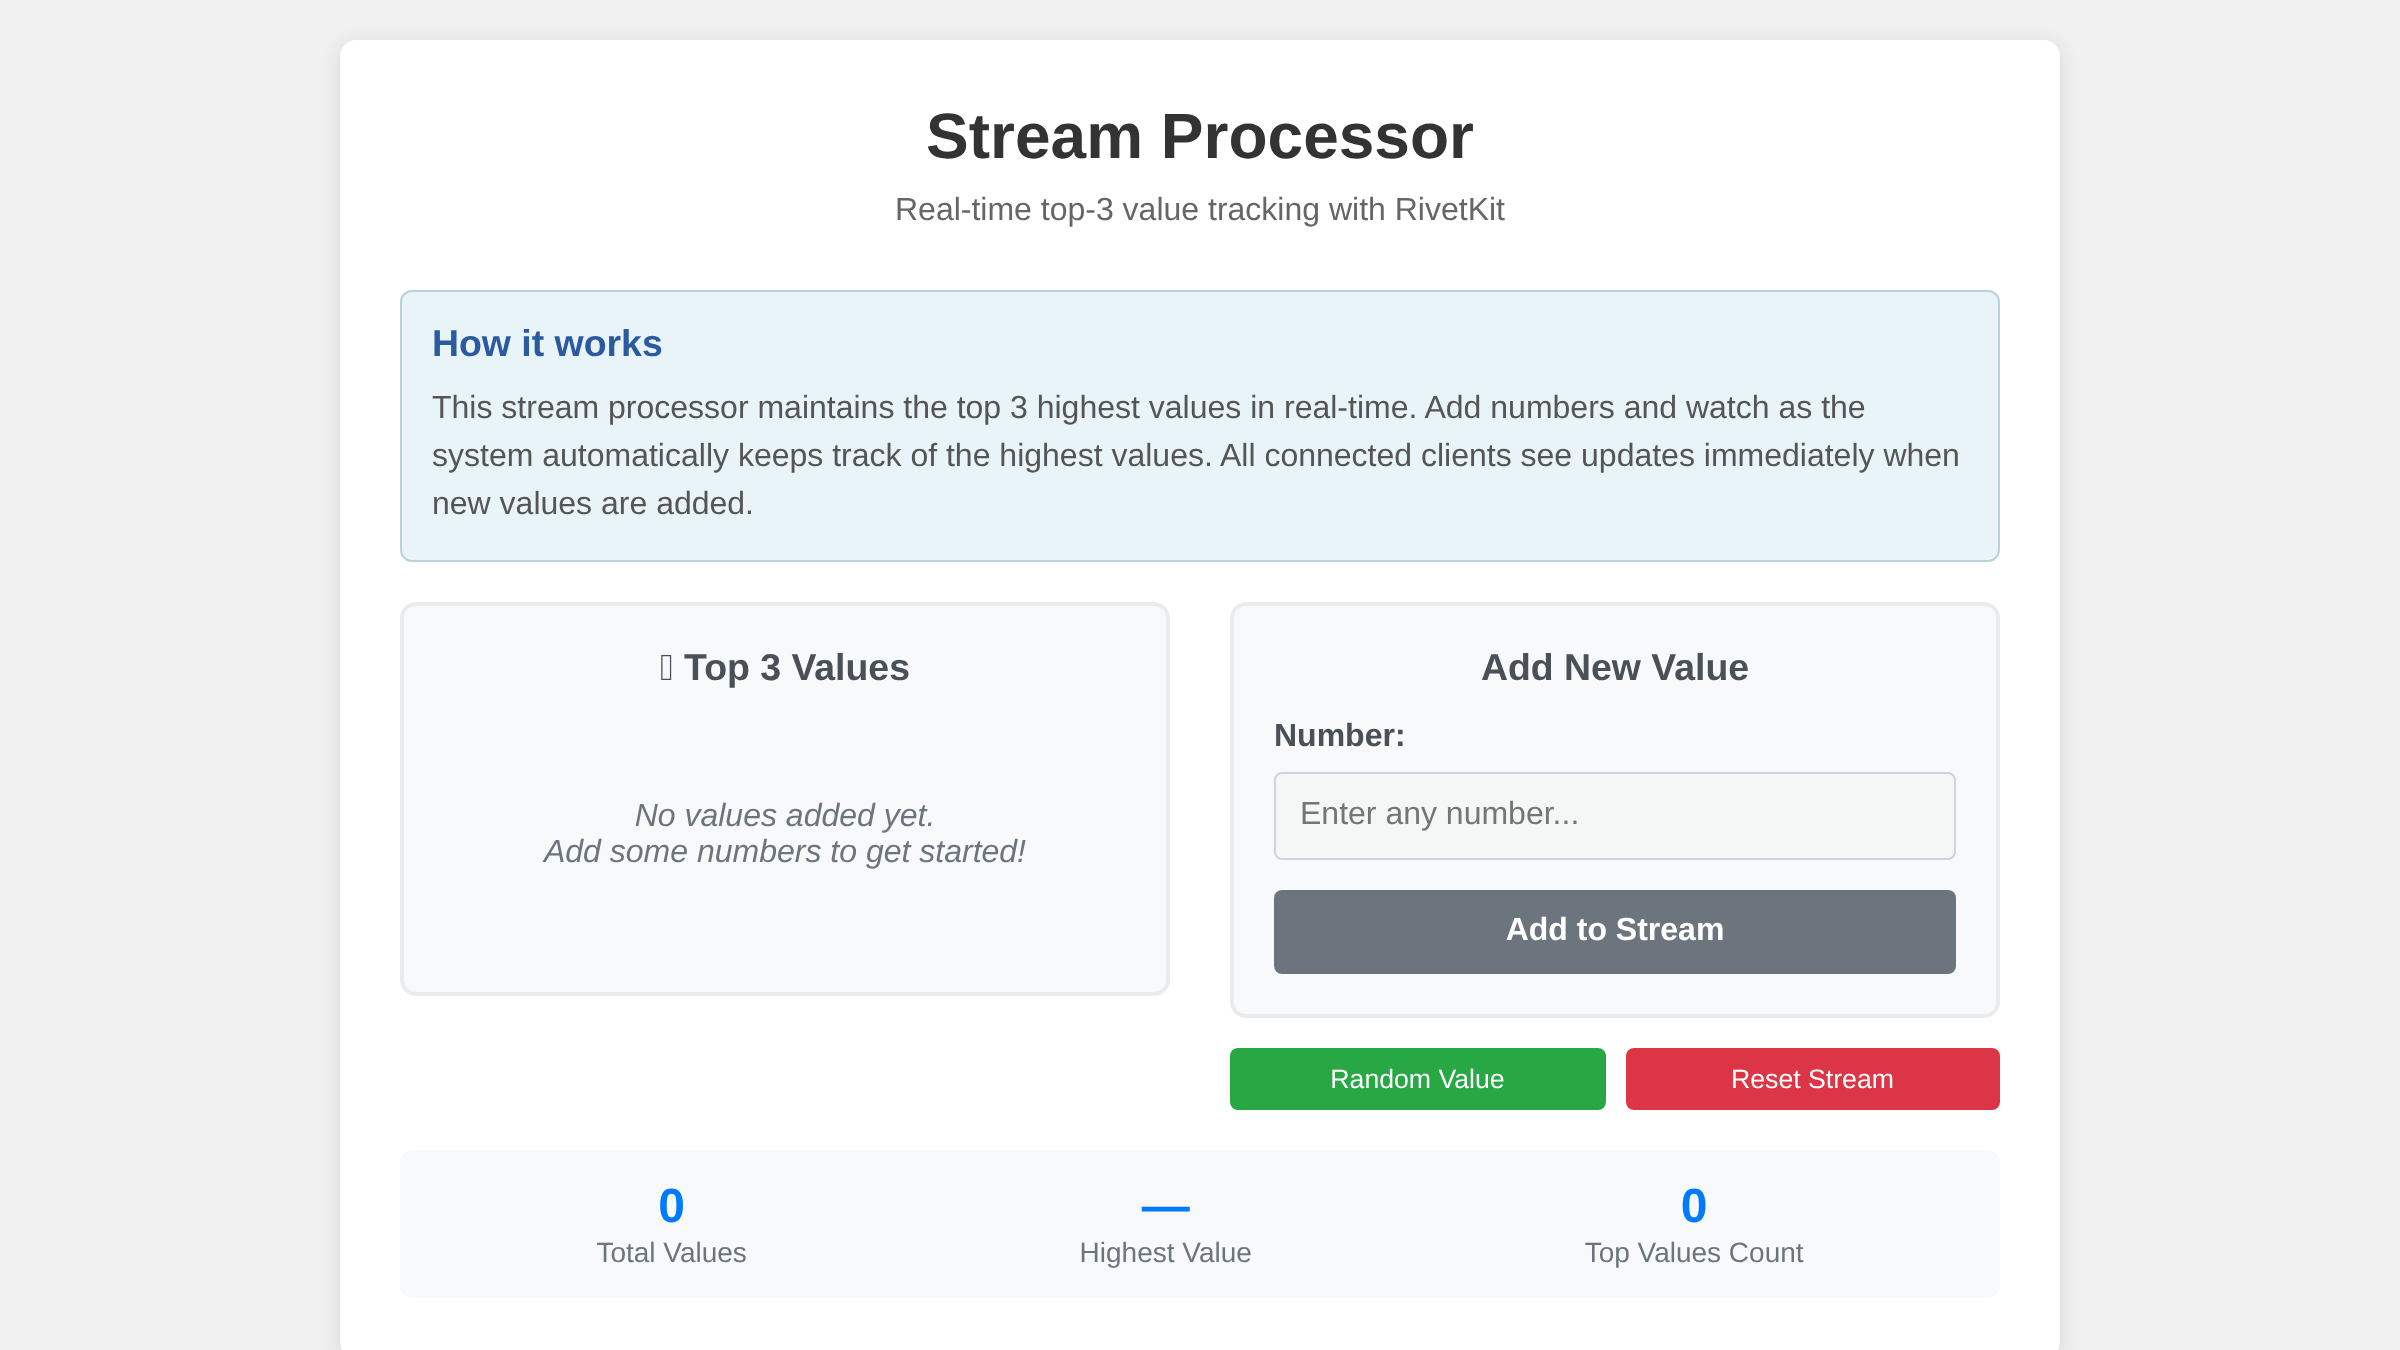Screen dimensions: 2400x1350
Task: Click the Add New Value heading
Action: tap(1613, 667)
